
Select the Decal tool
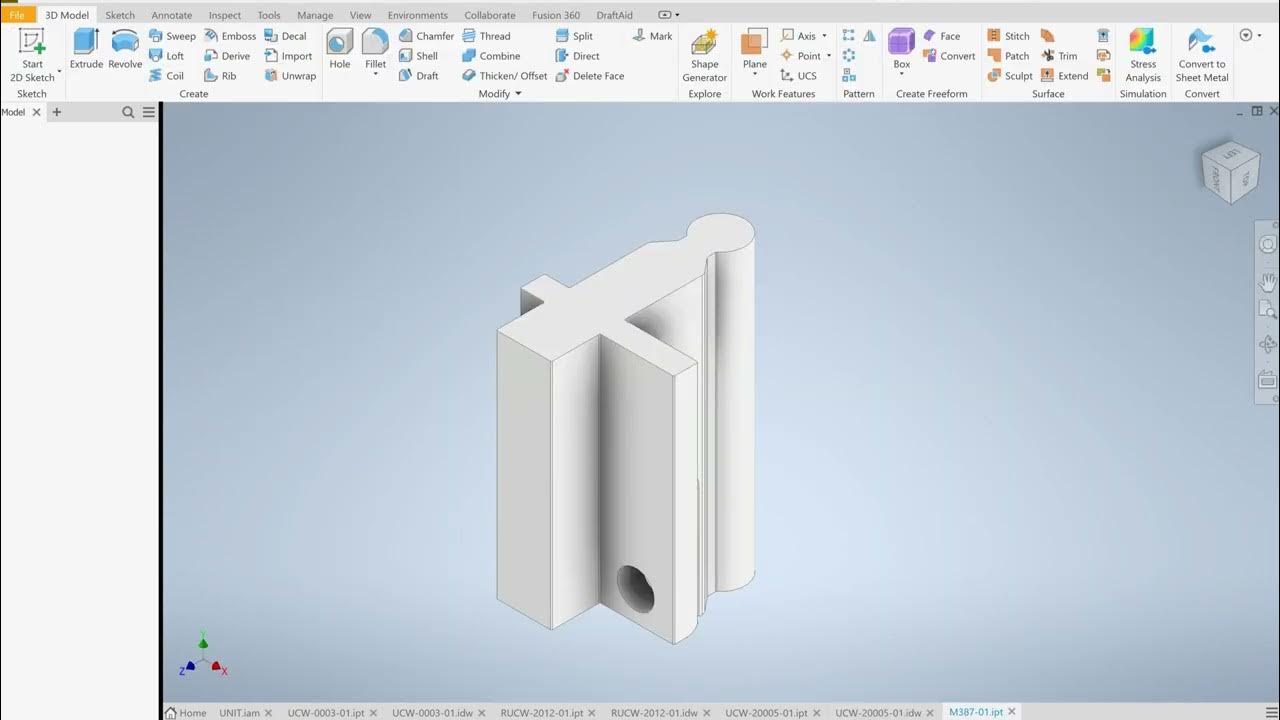(x=285, y=36)
